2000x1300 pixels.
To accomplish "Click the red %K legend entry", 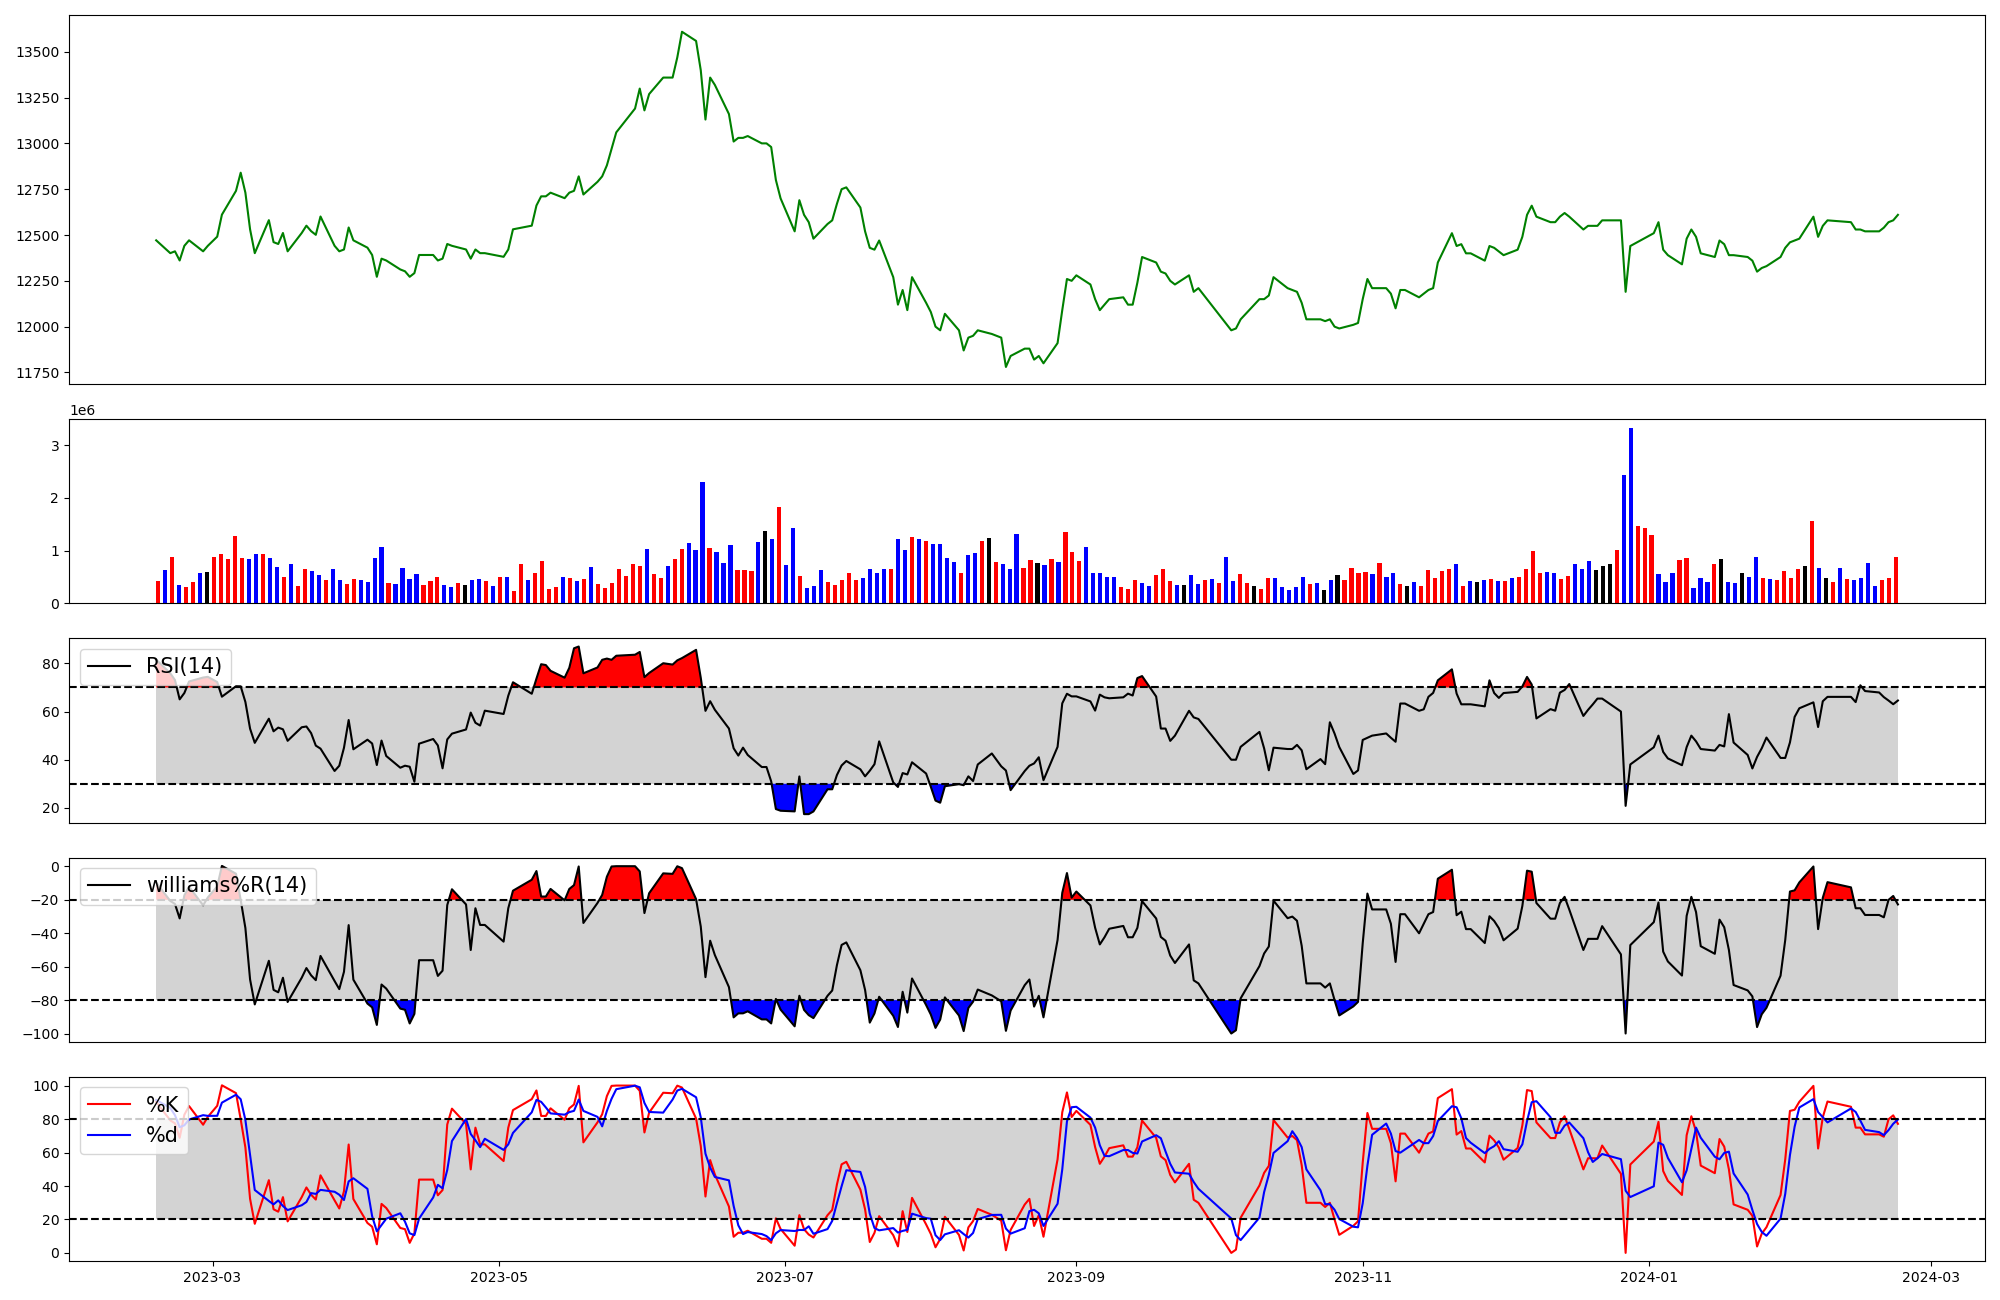I will pyautogui.click(x=162, y=1105).
